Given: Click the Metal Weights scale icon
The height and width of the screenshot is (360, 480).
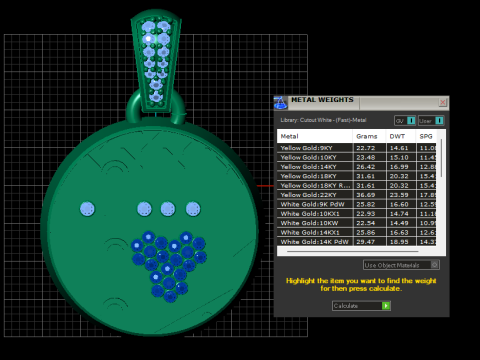Looking at the screenshot, I should point(280,103).
